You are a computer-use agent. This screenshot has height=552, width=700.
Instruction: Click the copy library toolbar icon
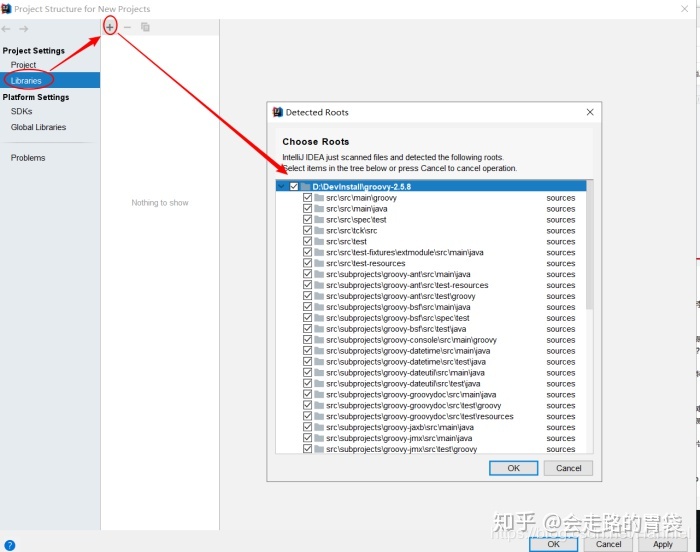click(145, 27)
